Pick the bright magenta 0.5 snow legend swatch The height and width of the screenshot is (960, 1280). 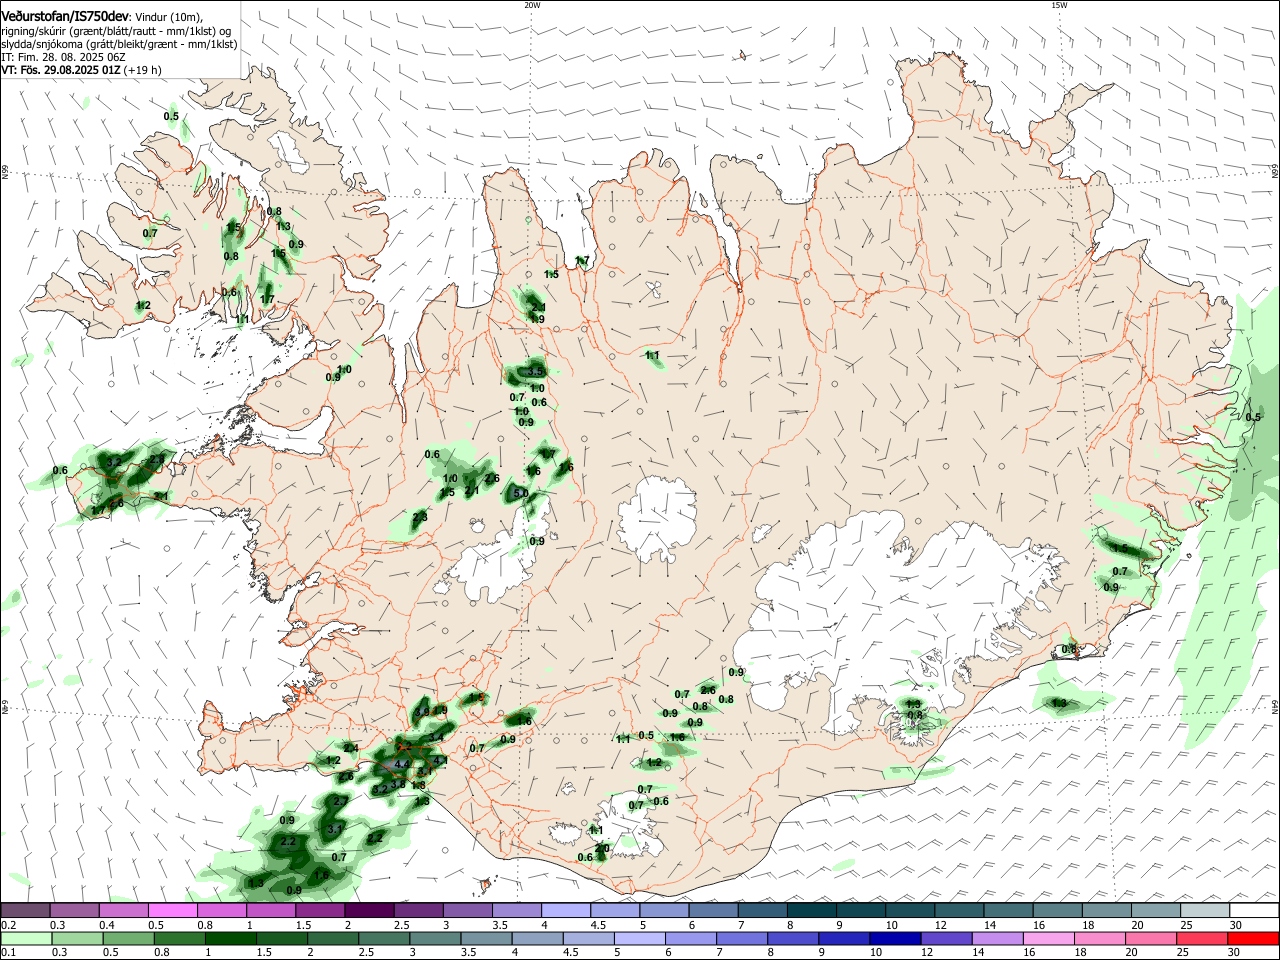[x=172, y=911]
